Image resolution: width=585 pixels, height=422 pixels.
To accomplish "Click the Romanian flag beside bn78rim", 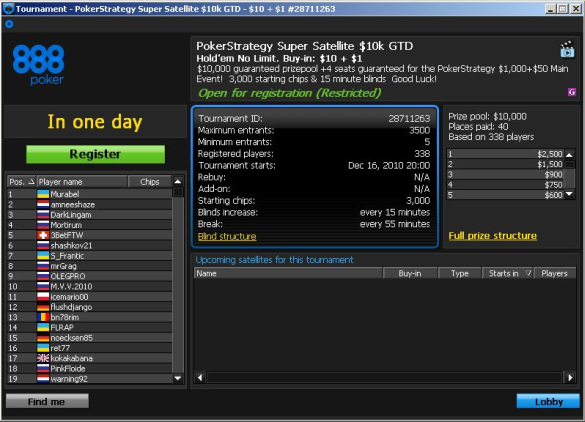I will click(43, 317).
